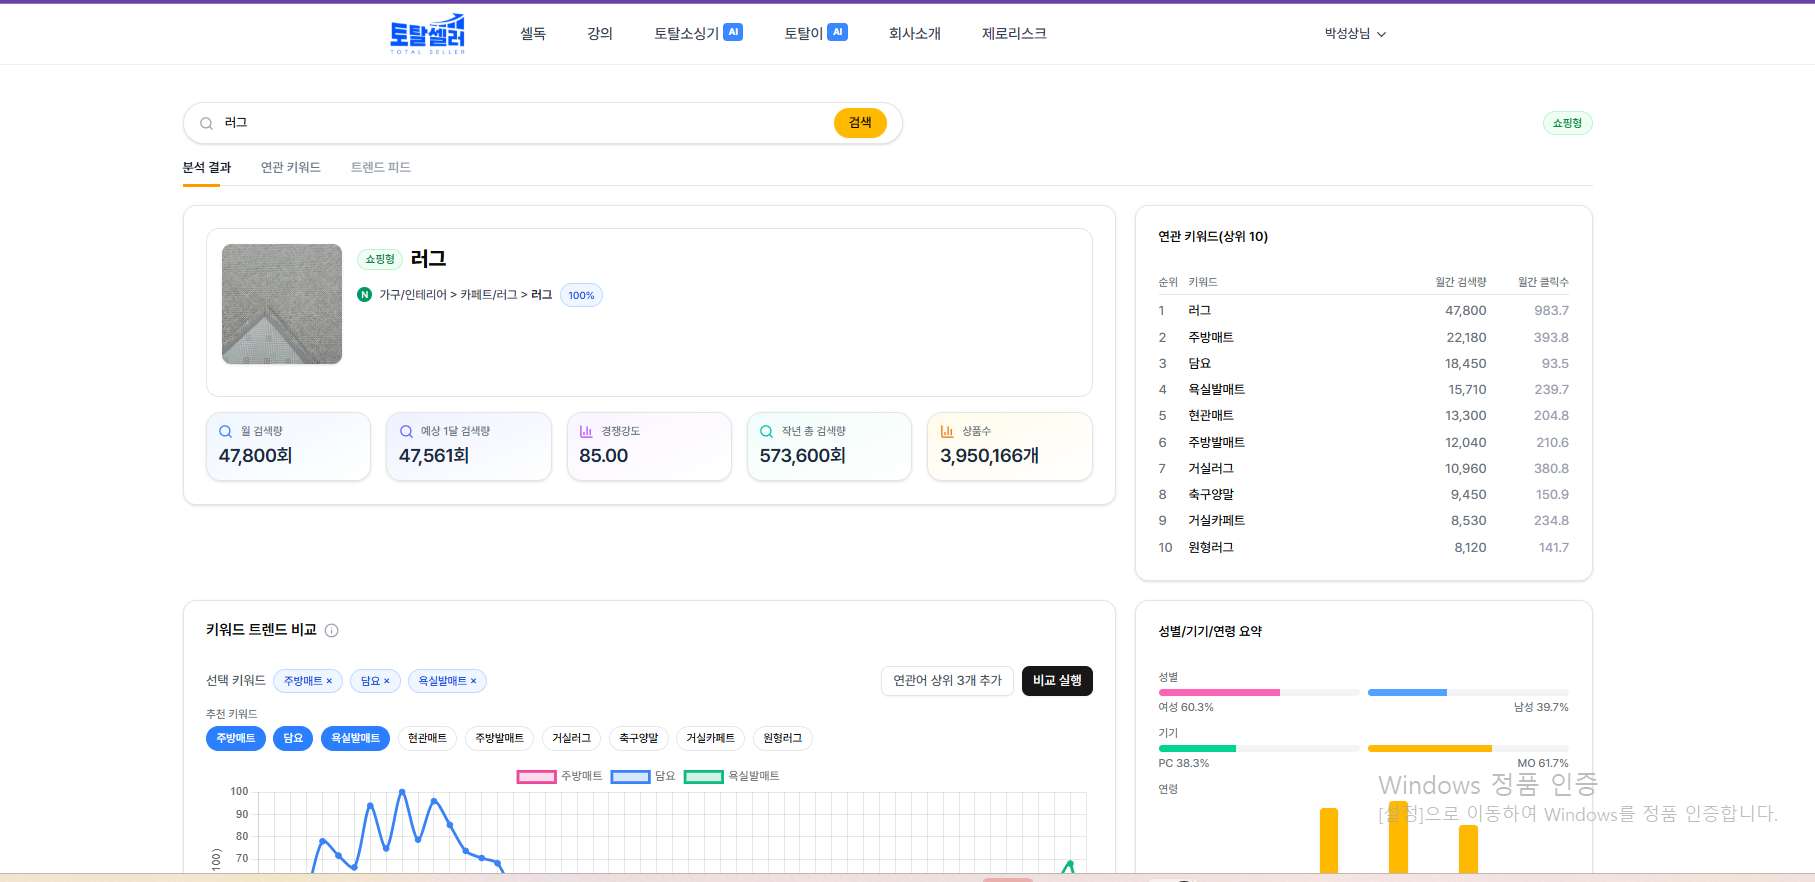The width and height of the screenshot is (1815, 882).
Task: Toggle the 거실카페트 recommended keyword pill
Action: point(710,738)
